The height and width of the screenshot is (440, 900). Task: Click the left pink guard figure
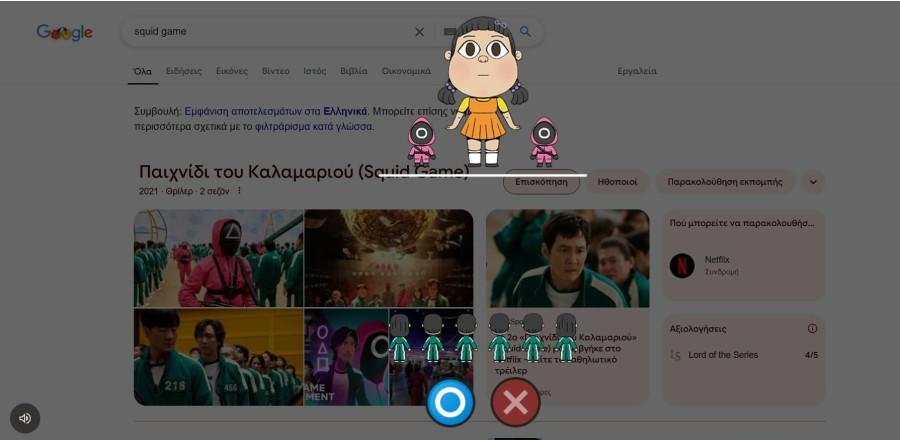coord(422,141)
